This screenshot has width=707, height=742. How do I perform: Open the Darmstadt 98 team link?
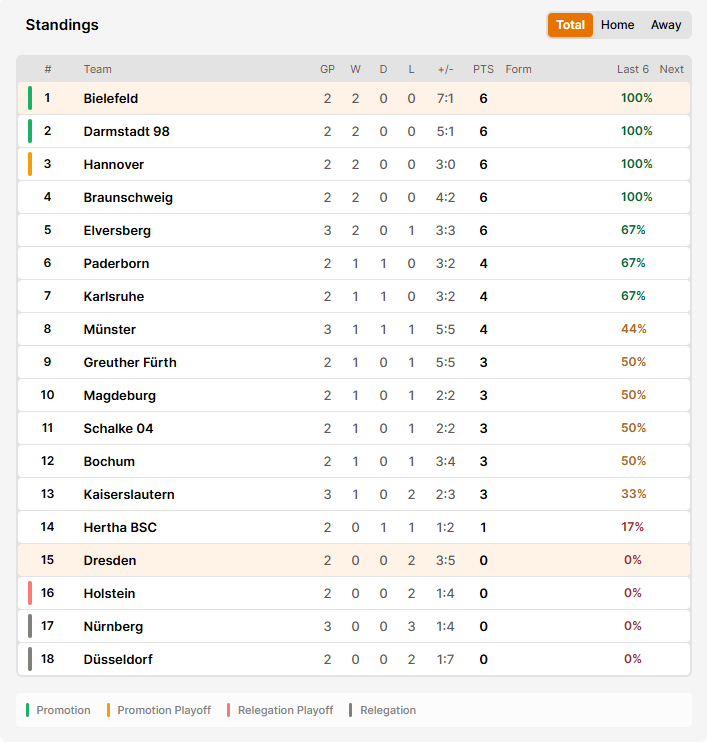(126, 132)
